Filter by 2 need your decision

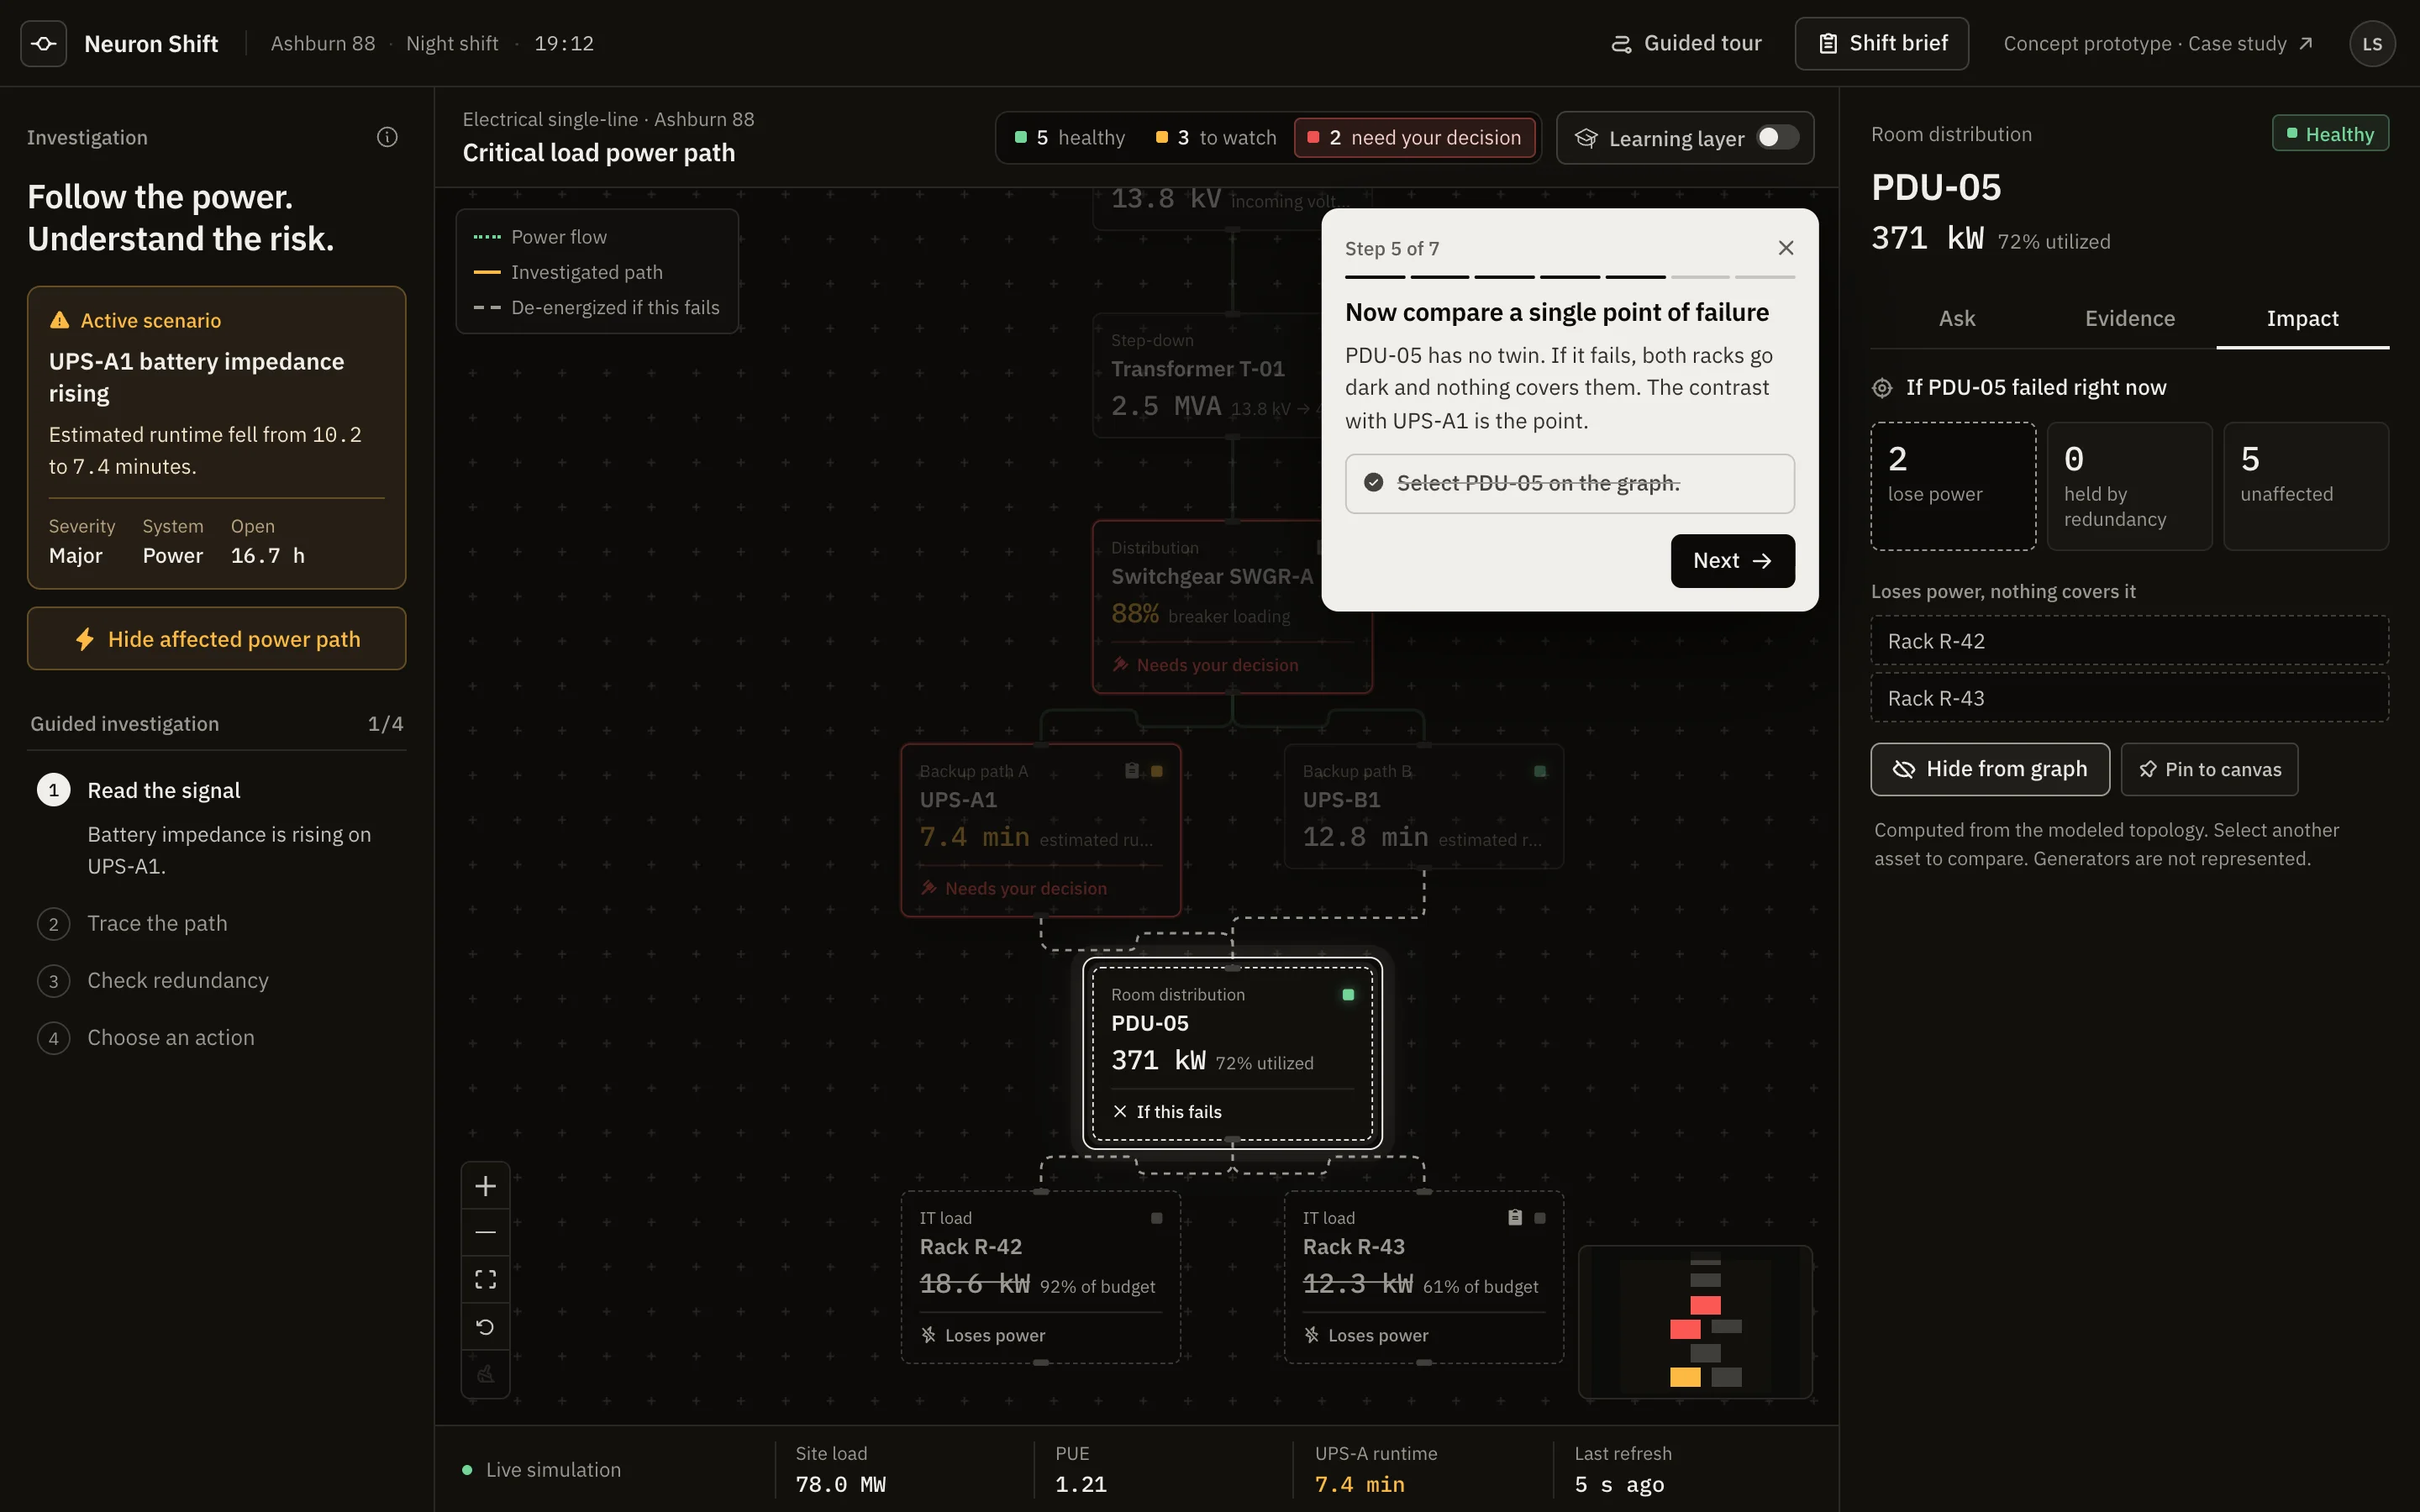tap(1414, 137)
